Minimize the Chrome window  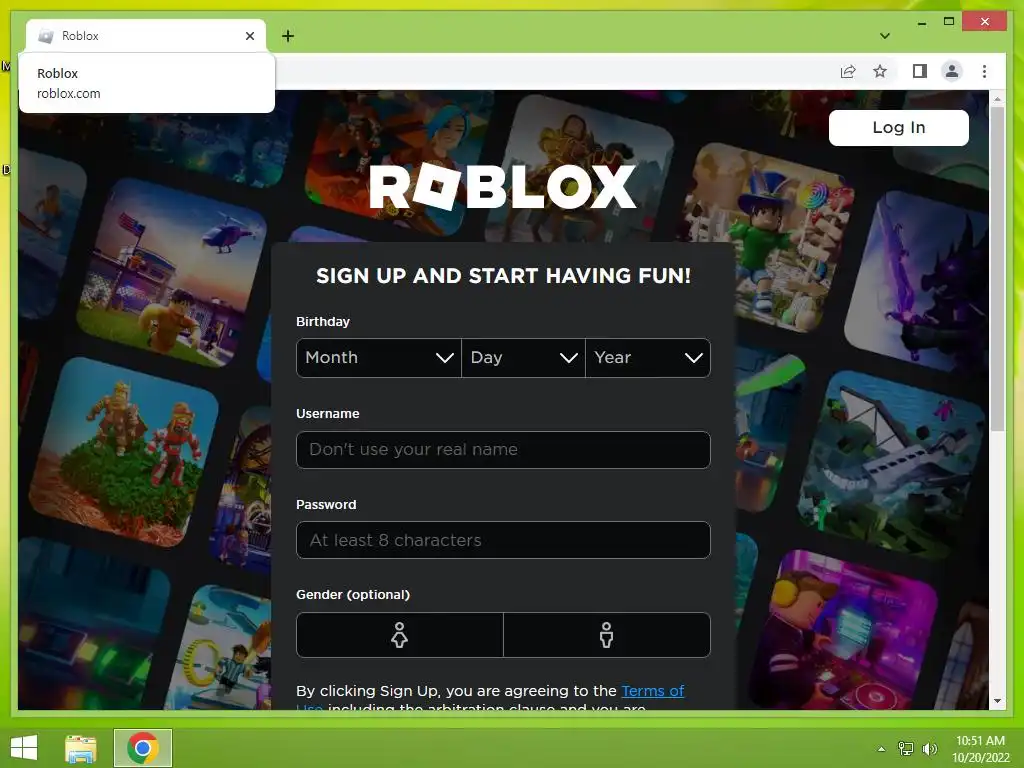pos(921,22)
